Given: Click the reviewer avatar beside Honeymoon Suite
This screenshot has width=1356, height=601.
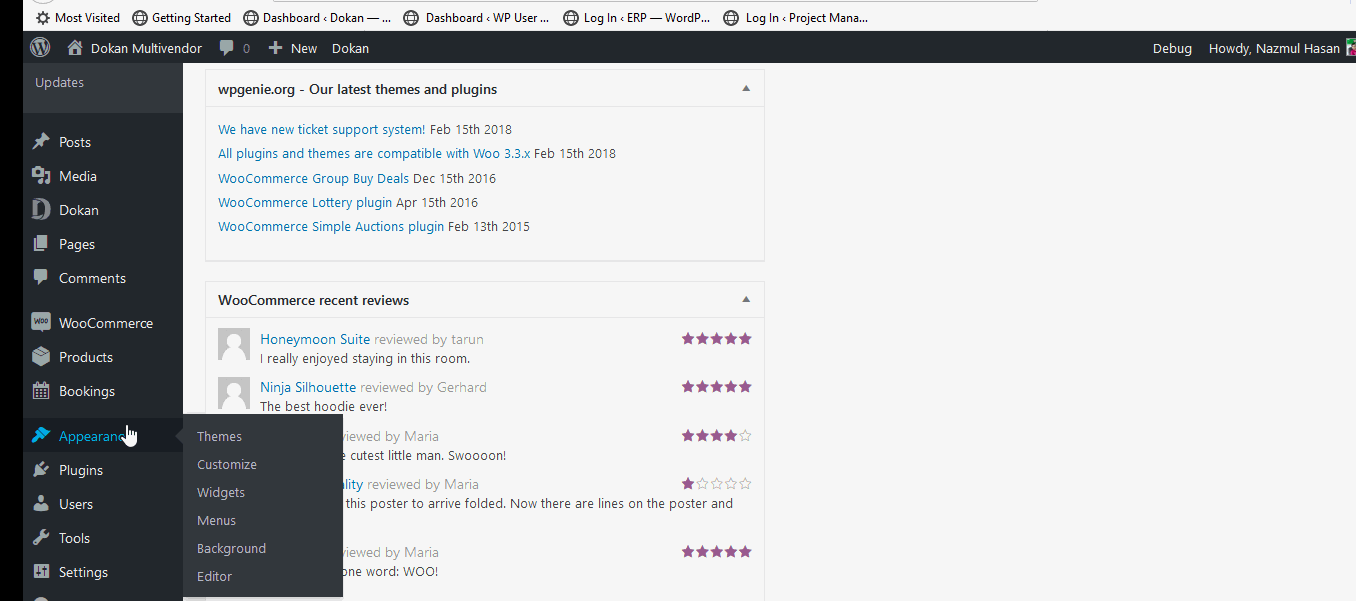Looking at the screenshot, I should [234, 344].
